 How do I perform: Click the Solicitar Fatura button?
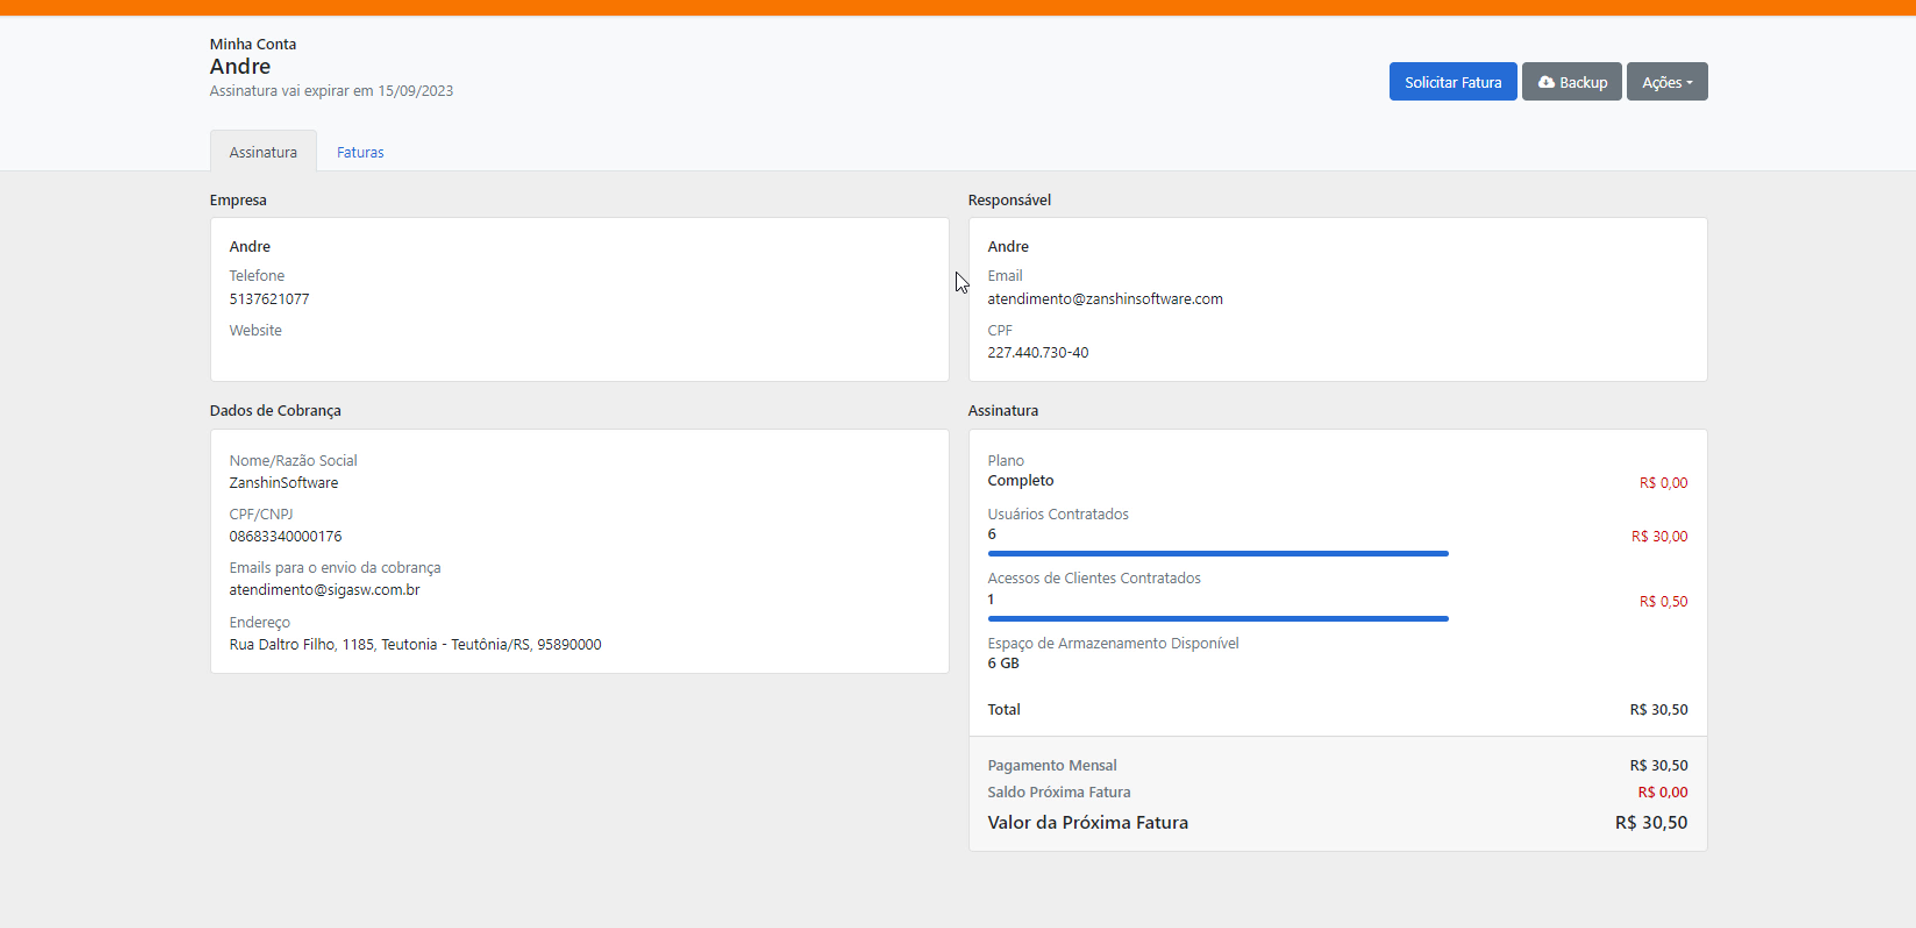1452,82
